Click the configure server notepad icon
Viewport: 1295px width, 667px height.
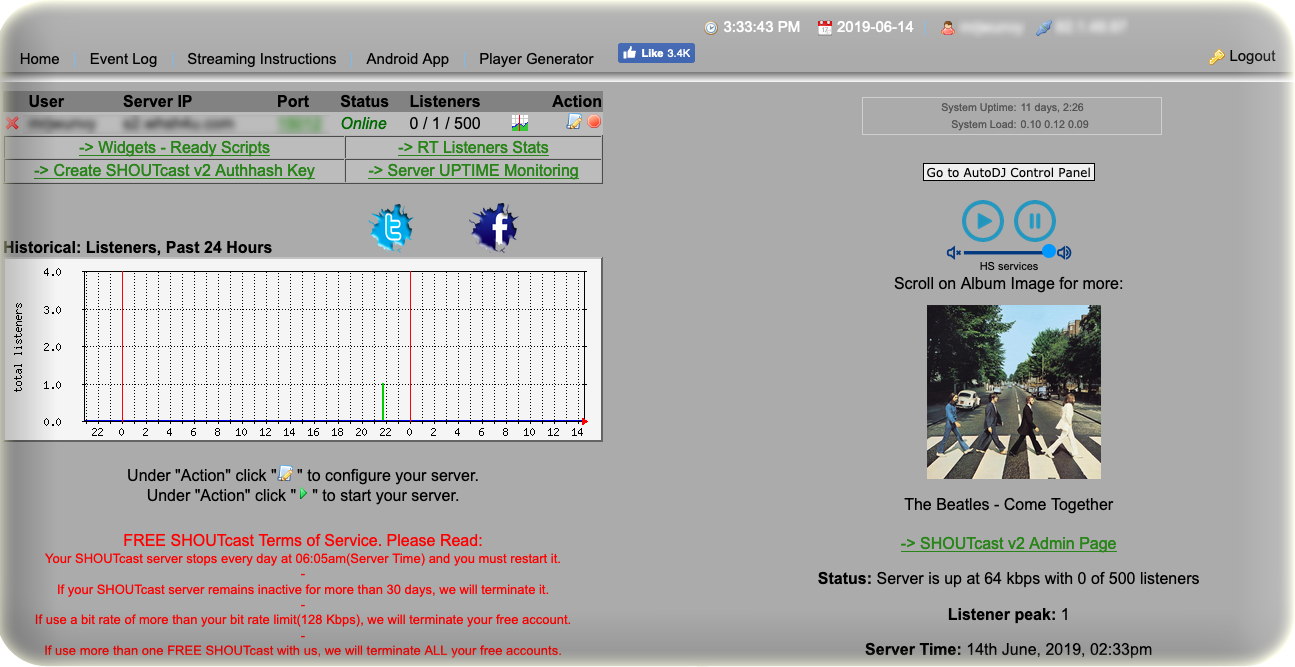[x=574, y=122]
